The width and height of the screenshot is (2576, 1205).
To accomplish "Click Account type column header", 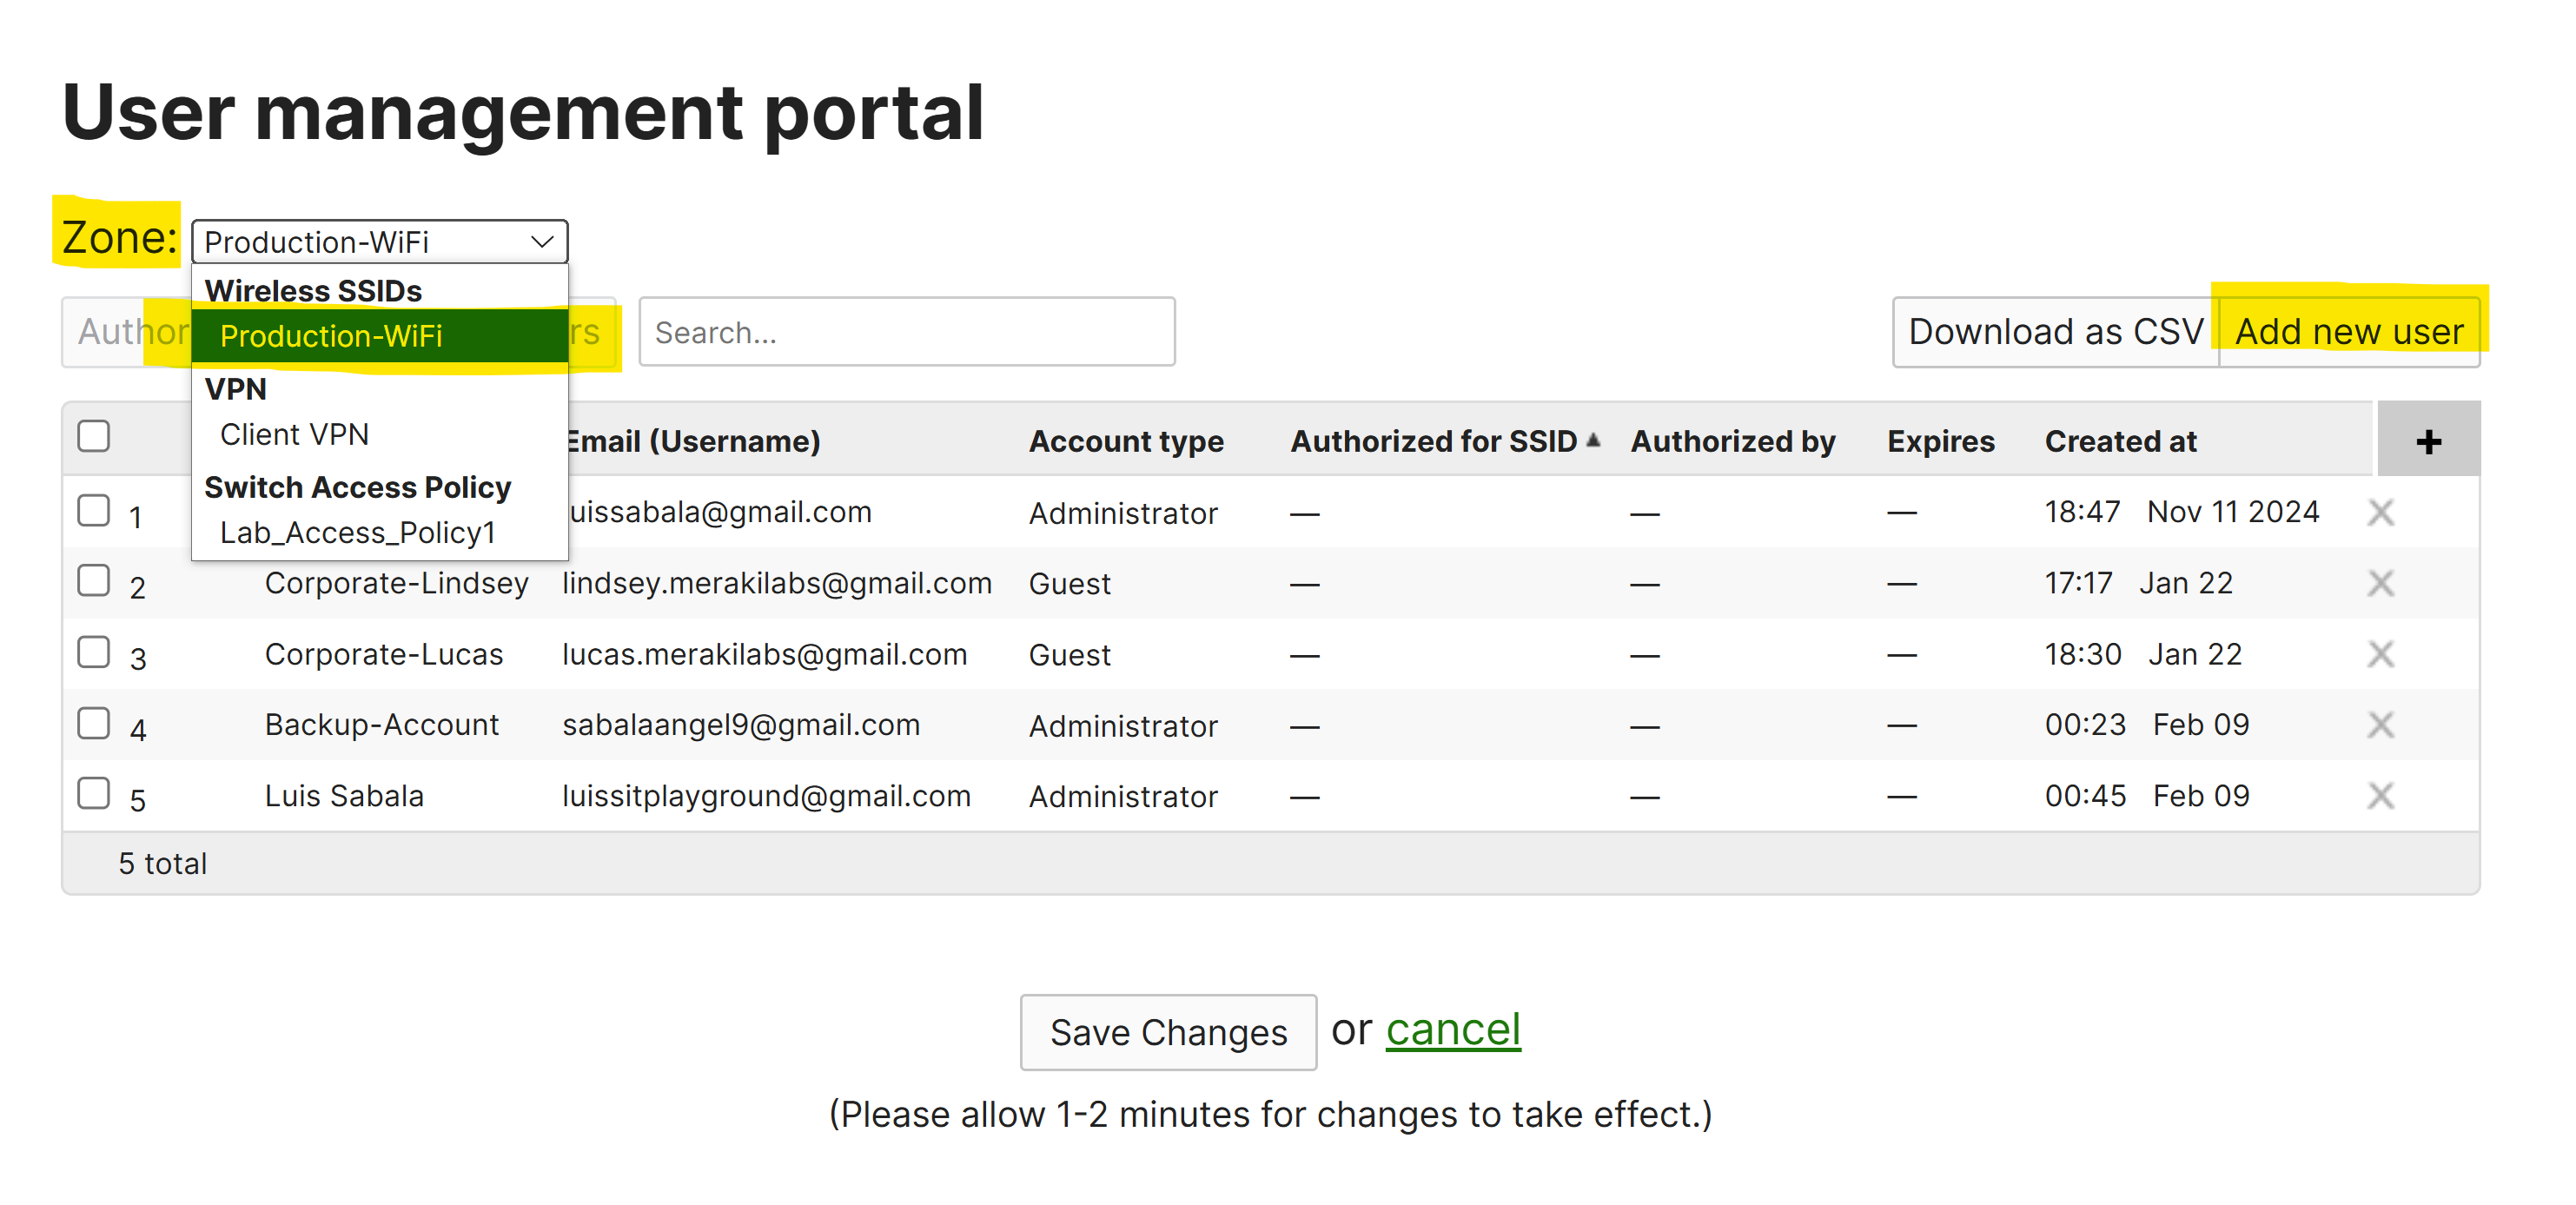I will click(x=1125, y=441).
